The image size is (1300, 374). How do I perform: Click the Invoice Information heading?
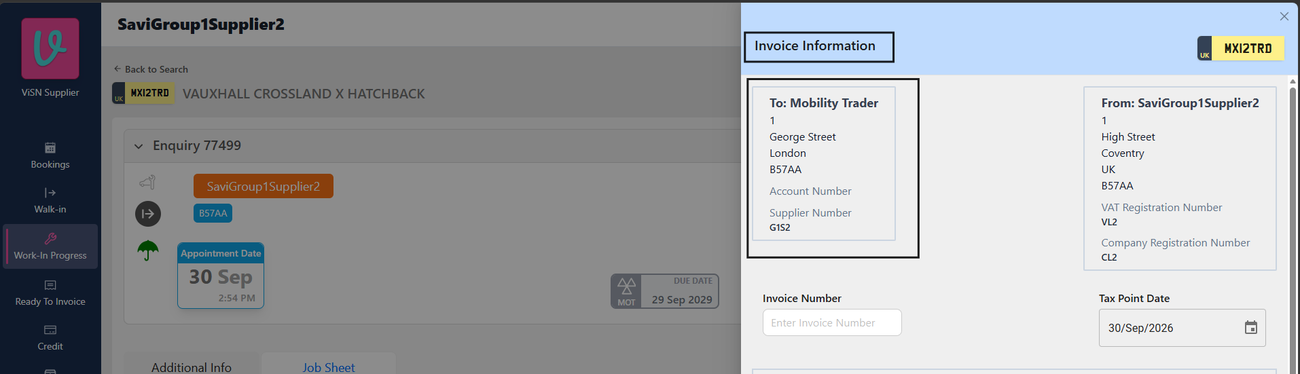(x=815, y=46)
